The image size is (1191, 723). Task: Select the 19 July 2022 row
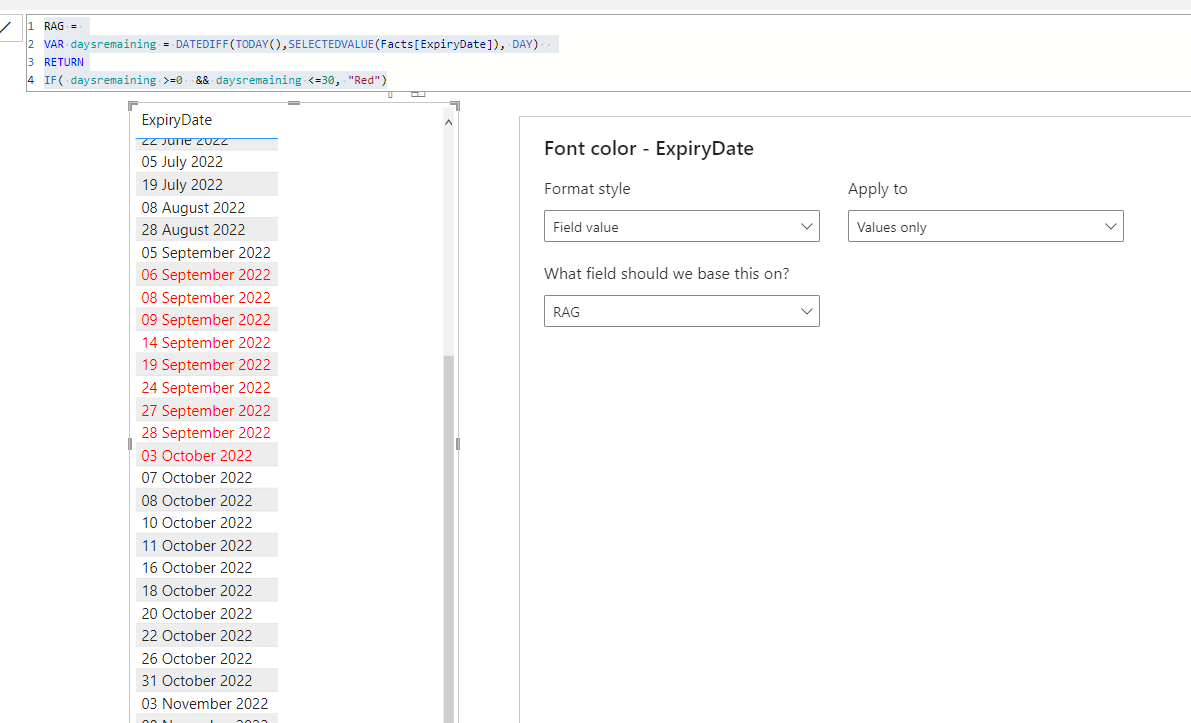pos(207,185)
